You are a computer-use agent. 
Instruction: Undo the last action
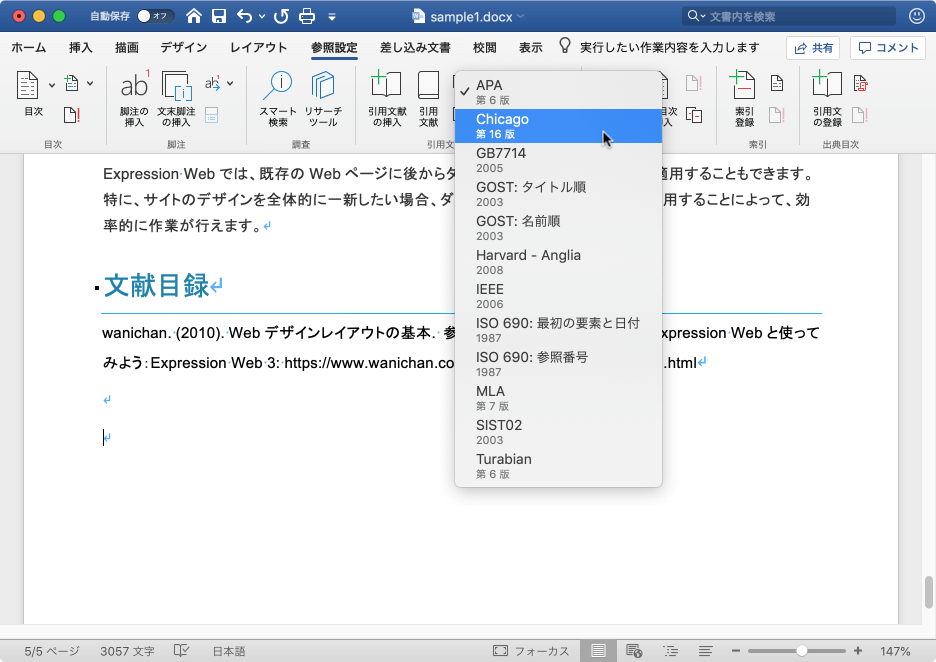[245, 16]
